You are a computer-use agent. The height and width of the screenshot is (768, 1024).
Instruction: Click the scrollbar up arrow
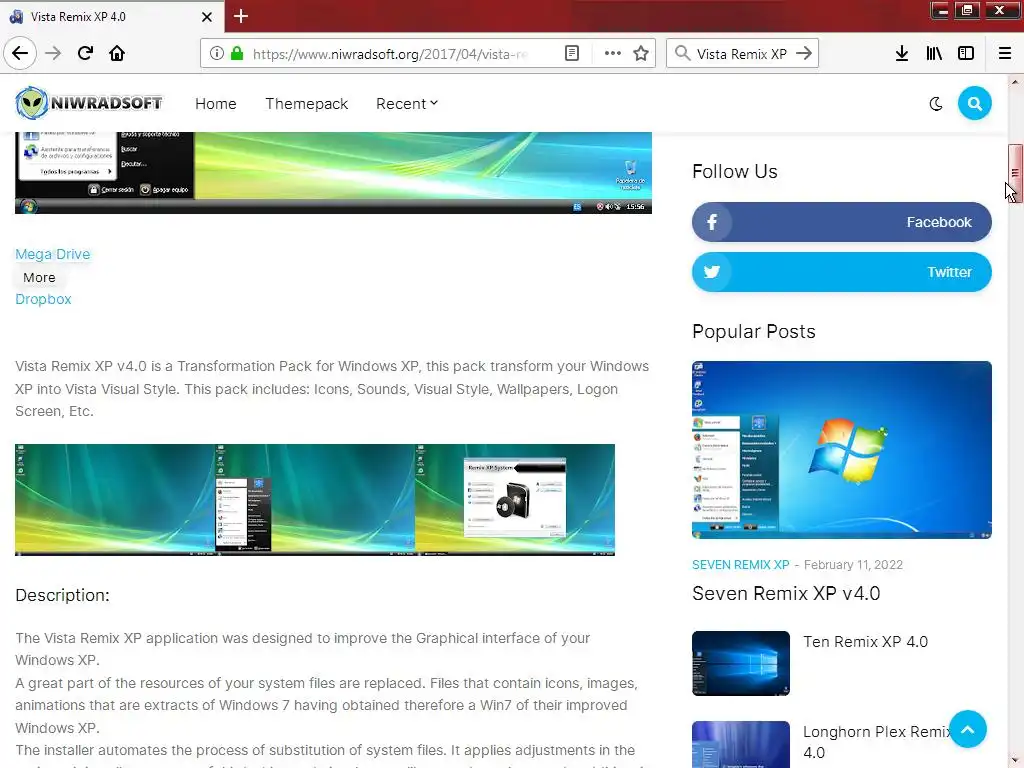(1015, 82)
